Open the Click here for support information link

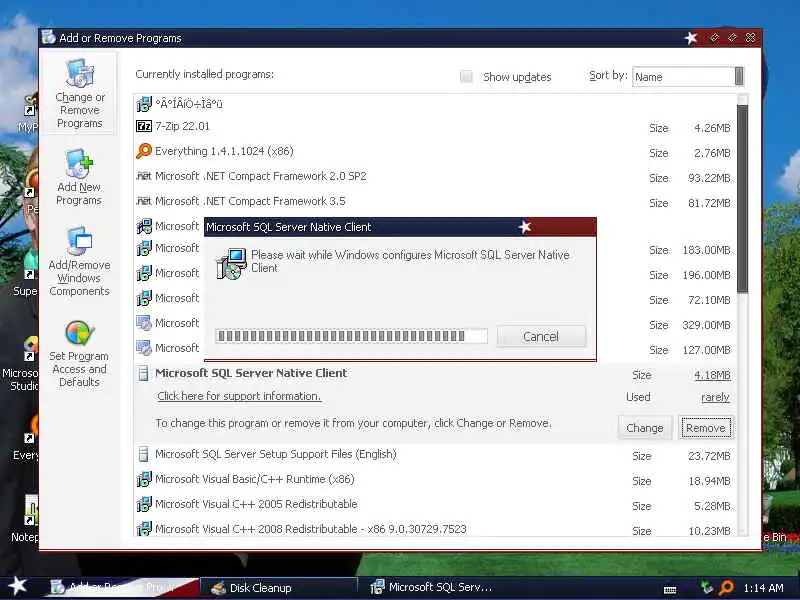(239, 396)
